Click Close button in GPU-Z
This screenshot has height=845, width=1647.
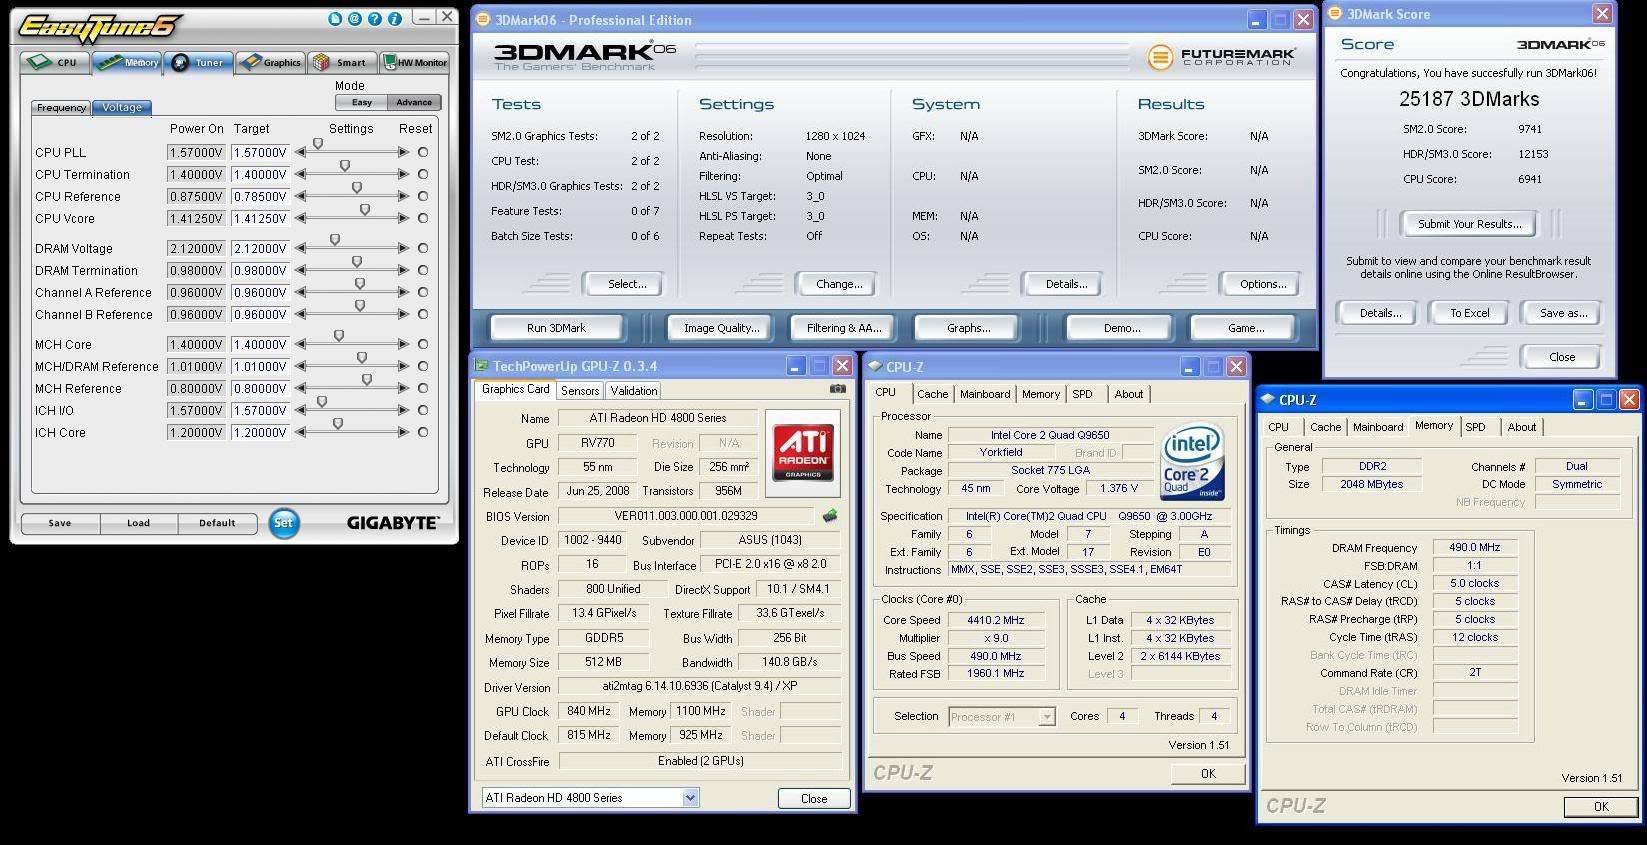click(x=814, y=798)
